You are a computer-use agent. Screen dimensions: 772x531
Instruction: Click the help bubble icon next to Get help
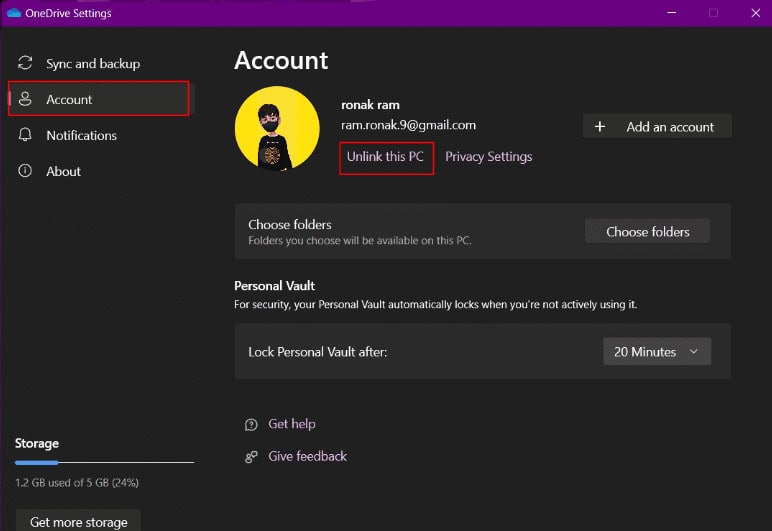[251, 424]
